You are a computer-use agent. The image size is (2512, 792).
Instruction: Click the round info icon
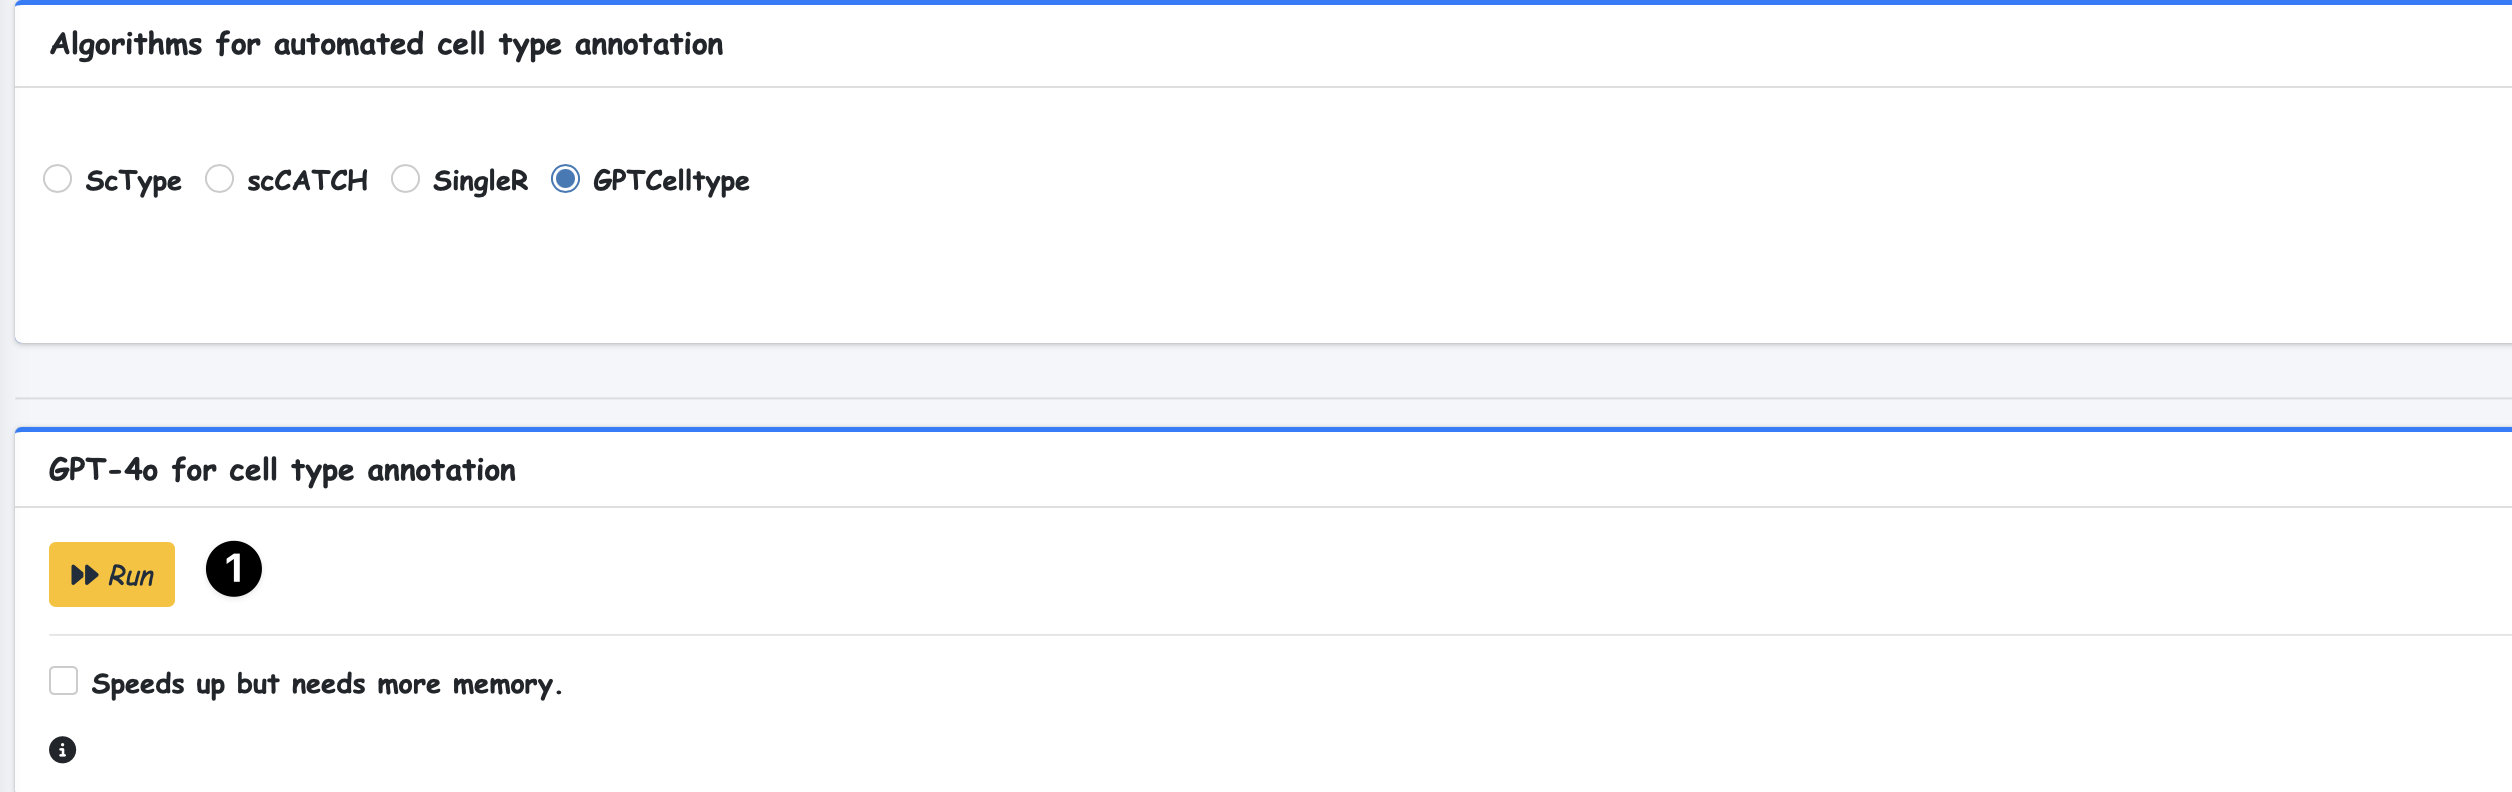click(x=62, y=750)
